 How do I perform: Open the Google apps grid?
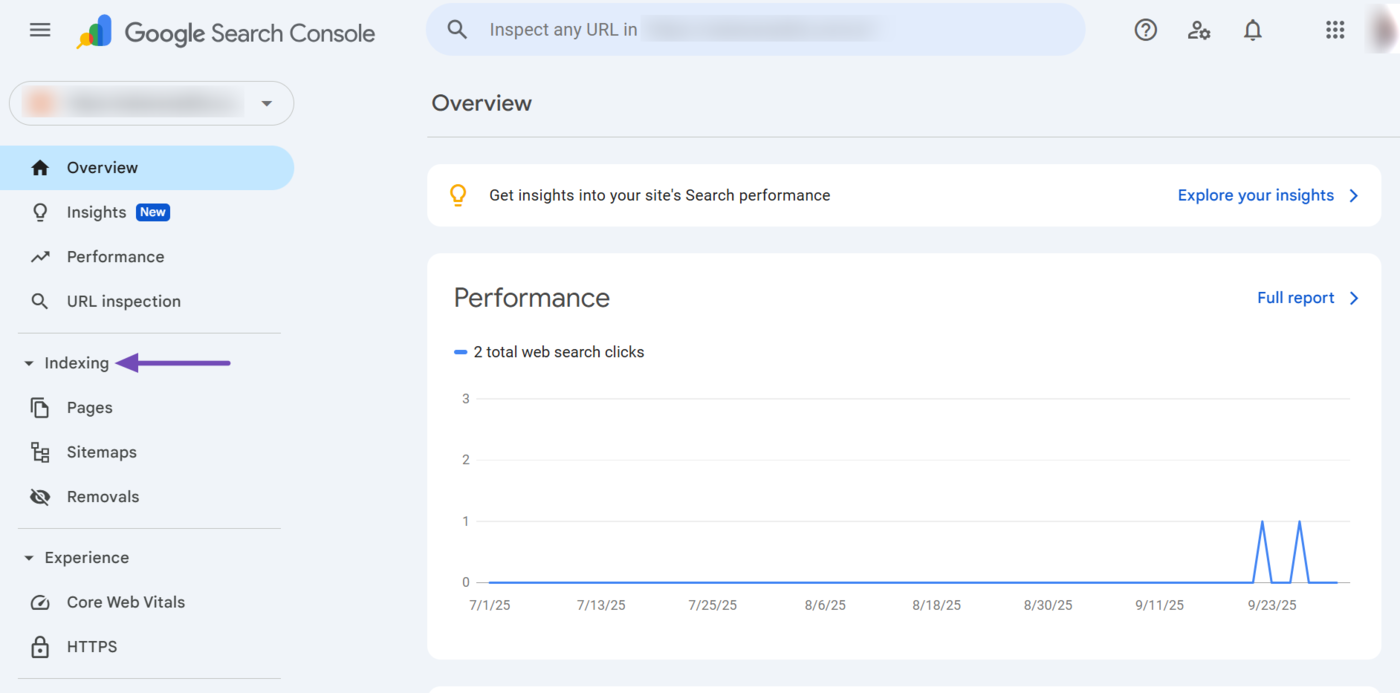1335,30
